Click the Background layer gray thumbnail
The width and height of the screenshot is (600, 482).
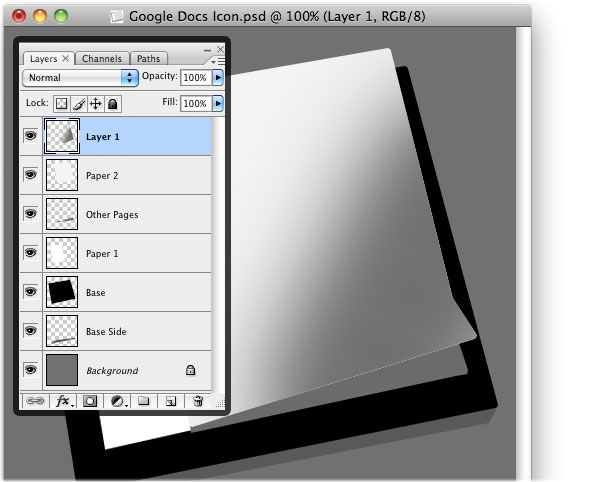point(62,370)
